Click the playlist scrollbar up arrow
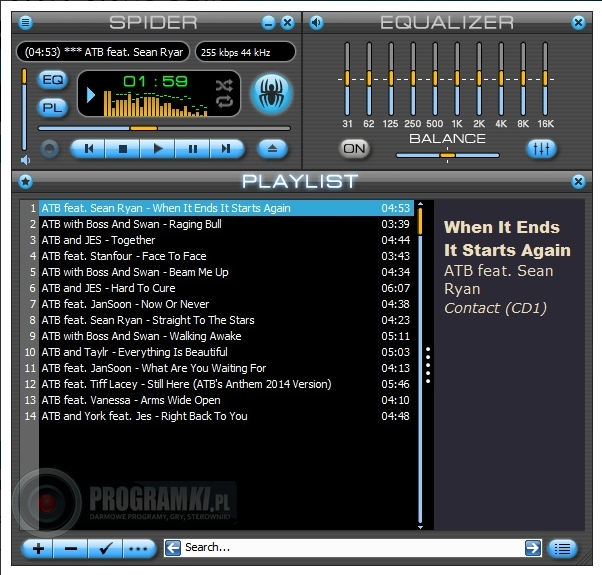Image resolution: width=602 pixels, height=575 pixels. click(x=420, y=204)
